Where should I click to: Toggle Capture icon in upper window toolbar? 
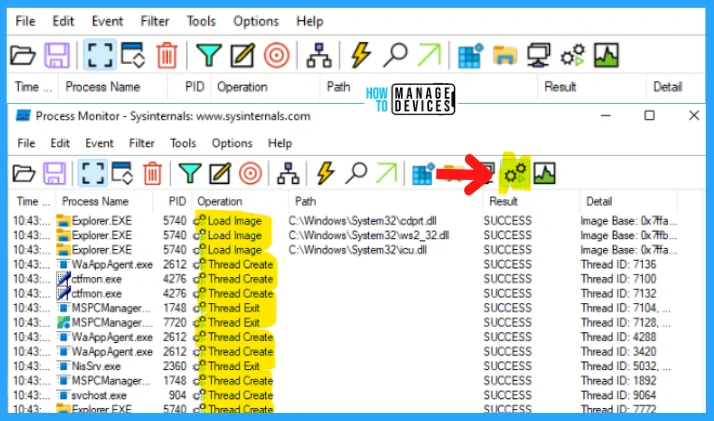click(x=100, y=55)
